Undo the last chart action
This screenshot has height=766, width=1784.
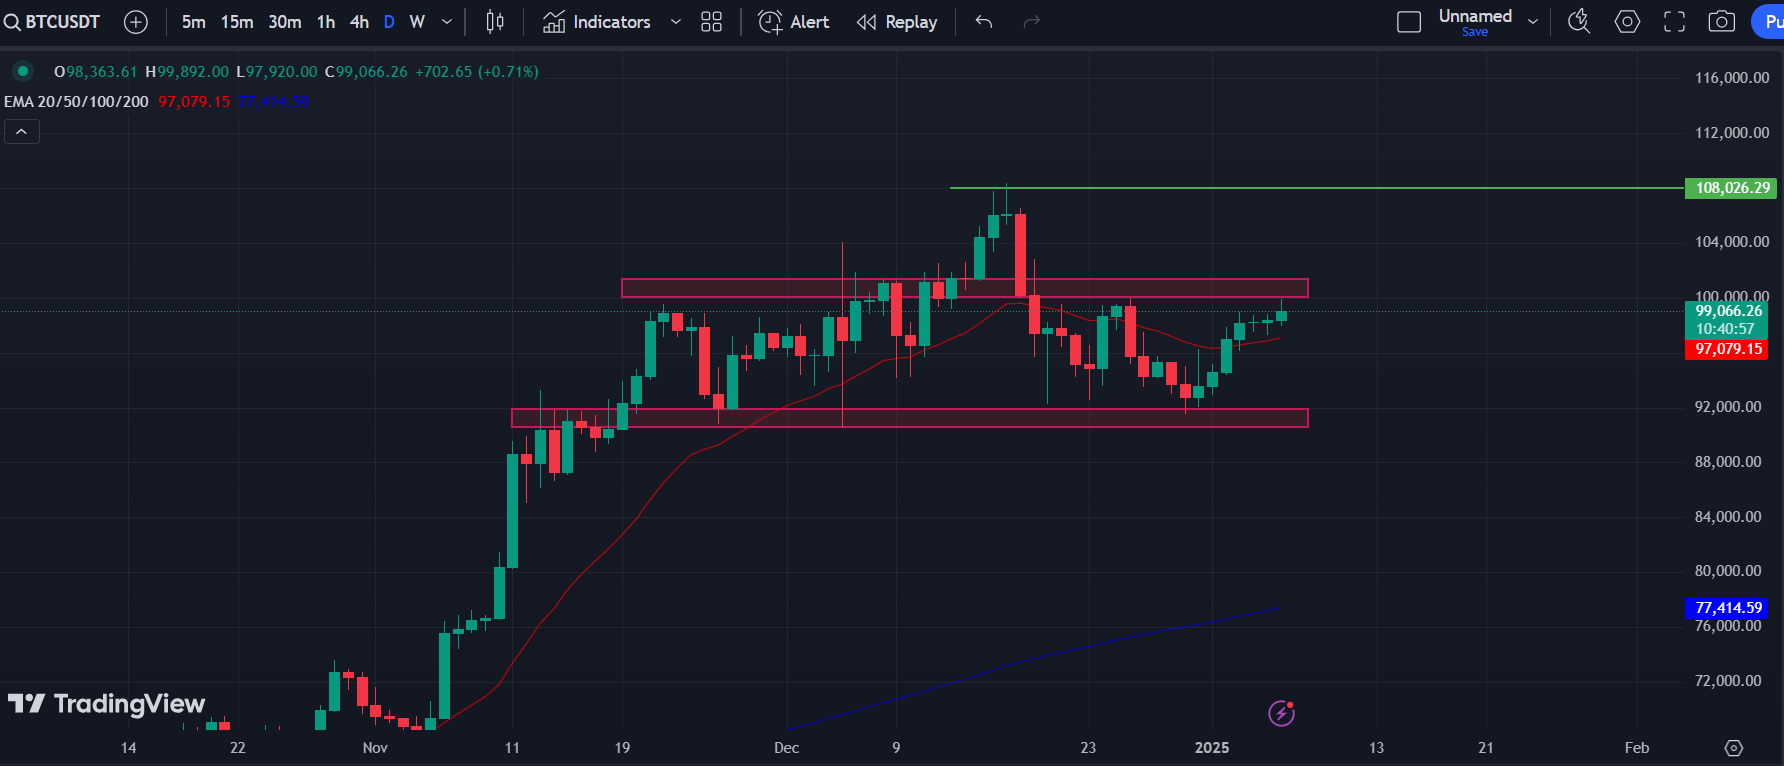(984, 22)
